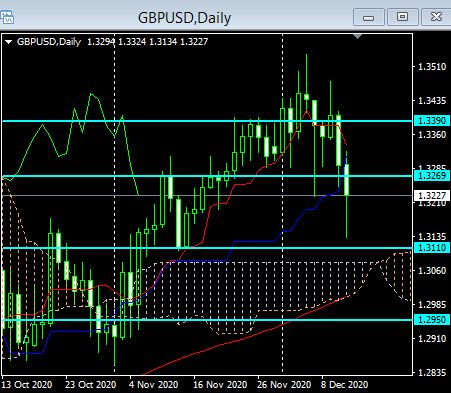Click the 1.3510 price scale label
This screenshot has height=393, width=451.
[x=432, y=67]
